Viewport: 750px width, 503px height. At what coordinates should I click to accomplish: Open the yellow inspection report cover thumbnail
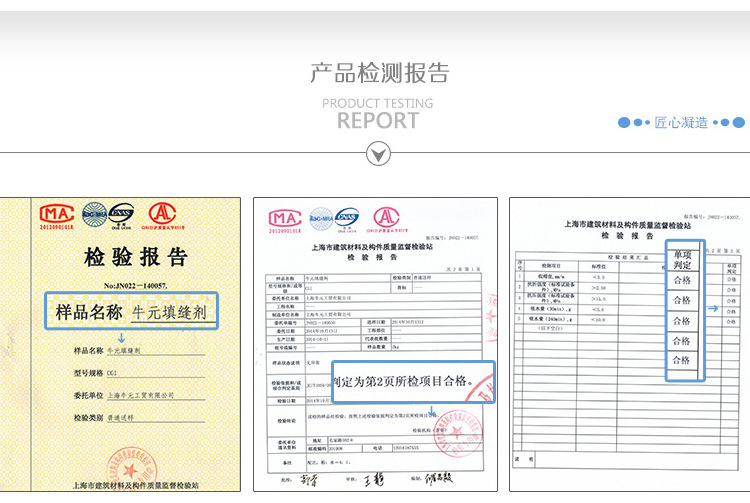tap(120, 344)
